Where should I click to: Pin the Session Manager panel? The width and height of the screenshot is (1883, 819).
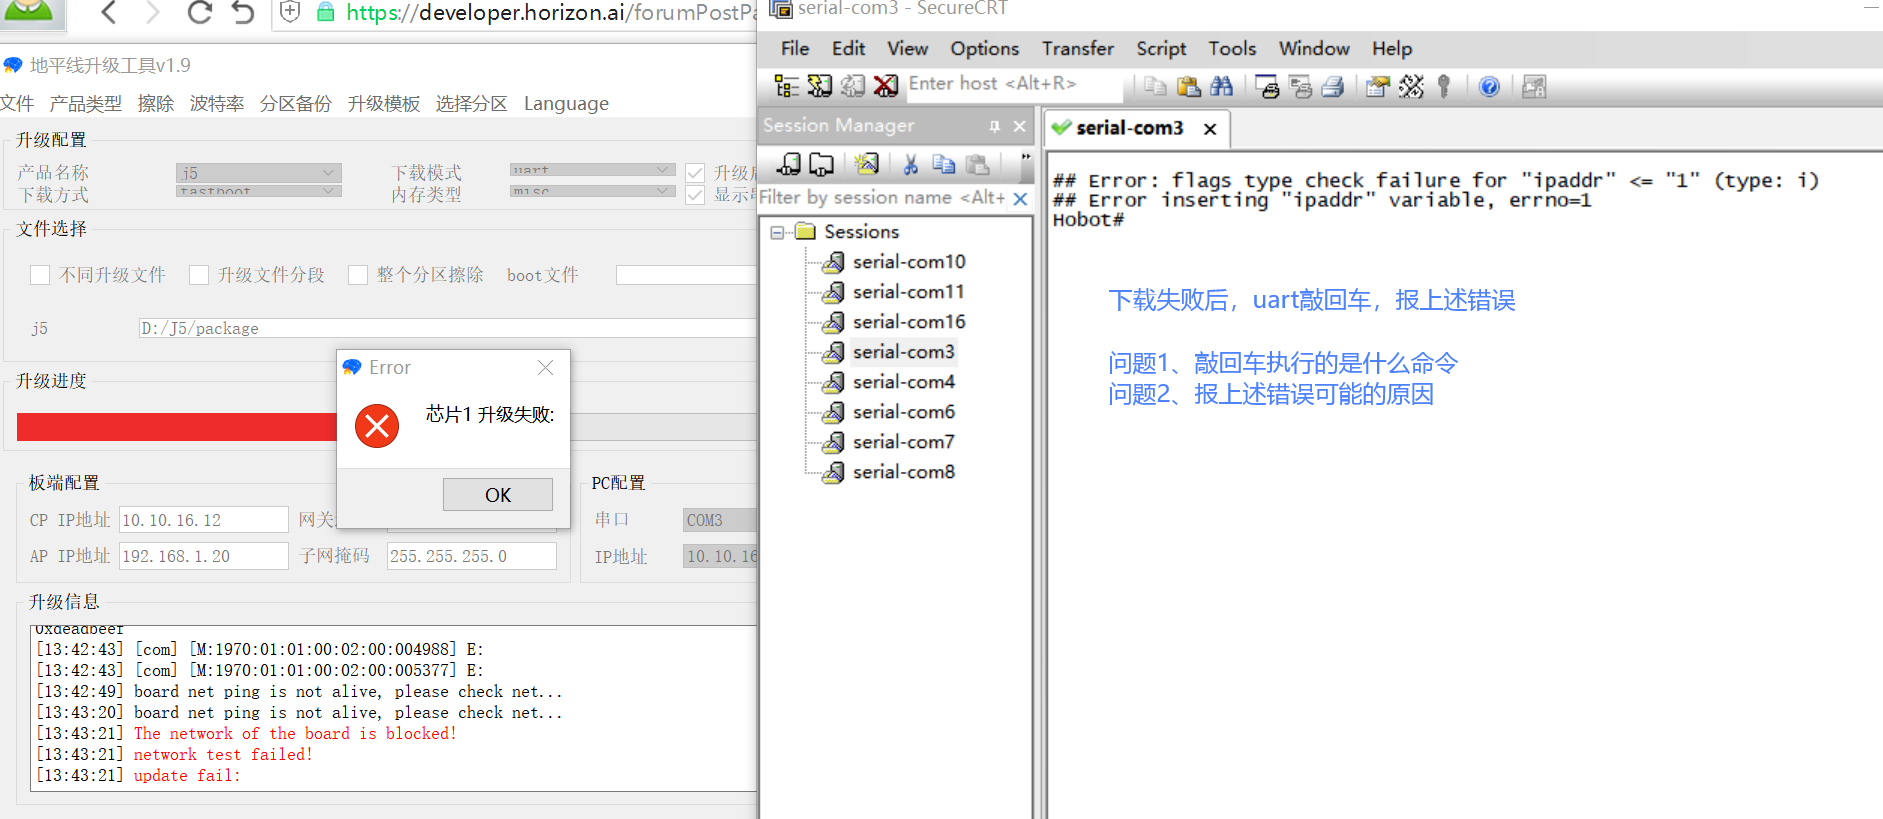pyautogui.click(x=994, y=126)
